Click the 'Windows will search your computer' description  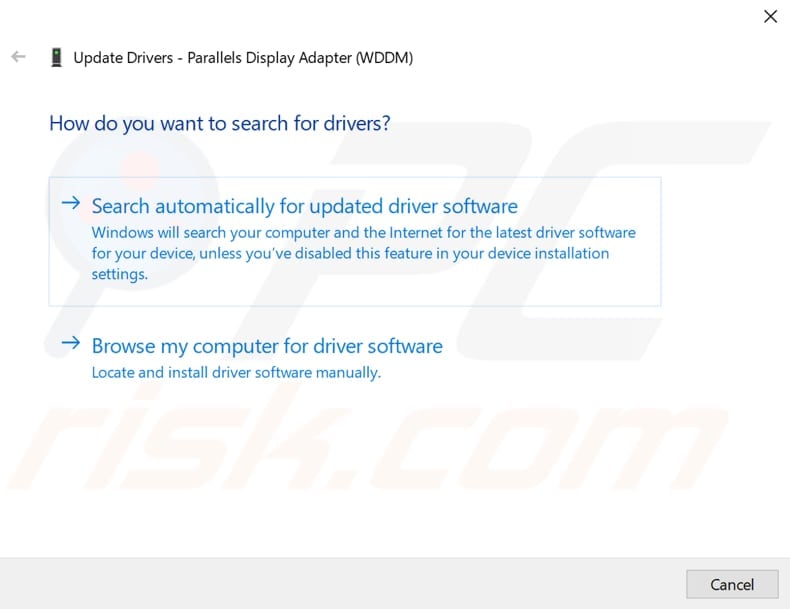click(x=363, y=232)
